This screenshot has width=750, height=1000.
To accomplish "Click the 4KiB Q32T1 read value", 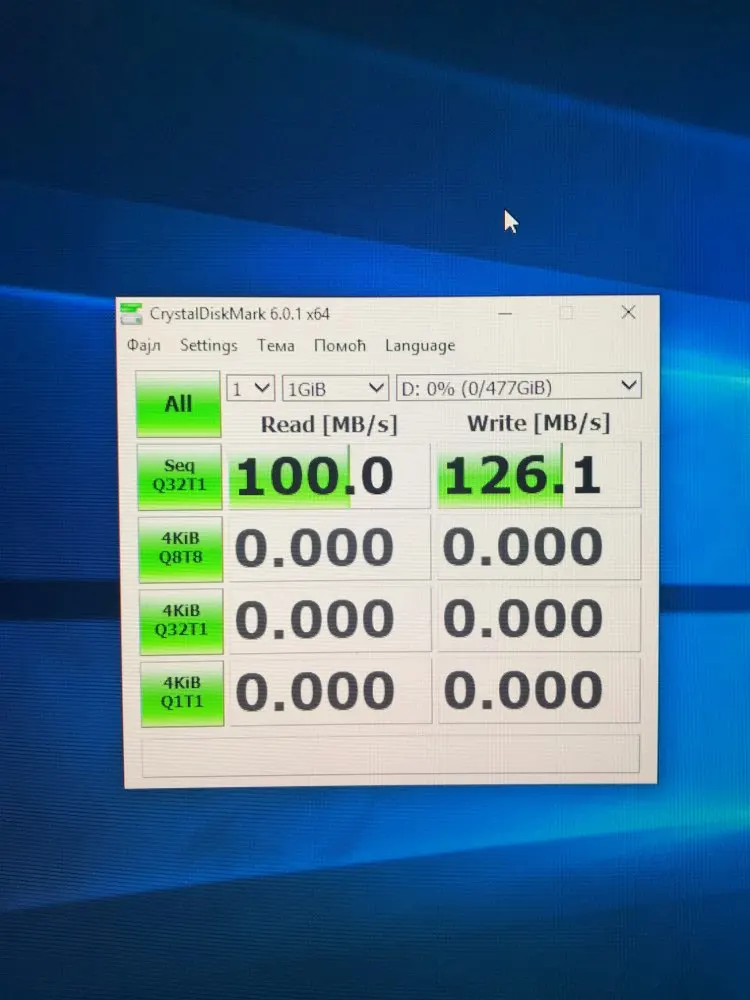I will (330, 619).
